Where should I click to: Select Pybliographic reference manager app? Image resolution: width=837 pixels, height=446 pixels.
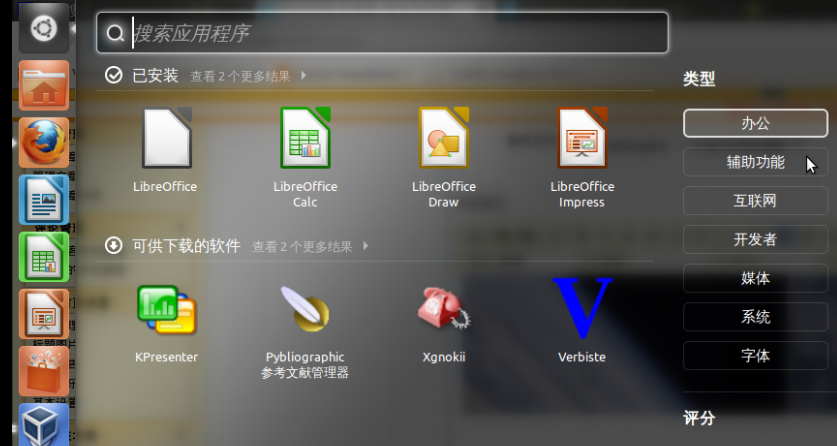(x=305, y=308)
